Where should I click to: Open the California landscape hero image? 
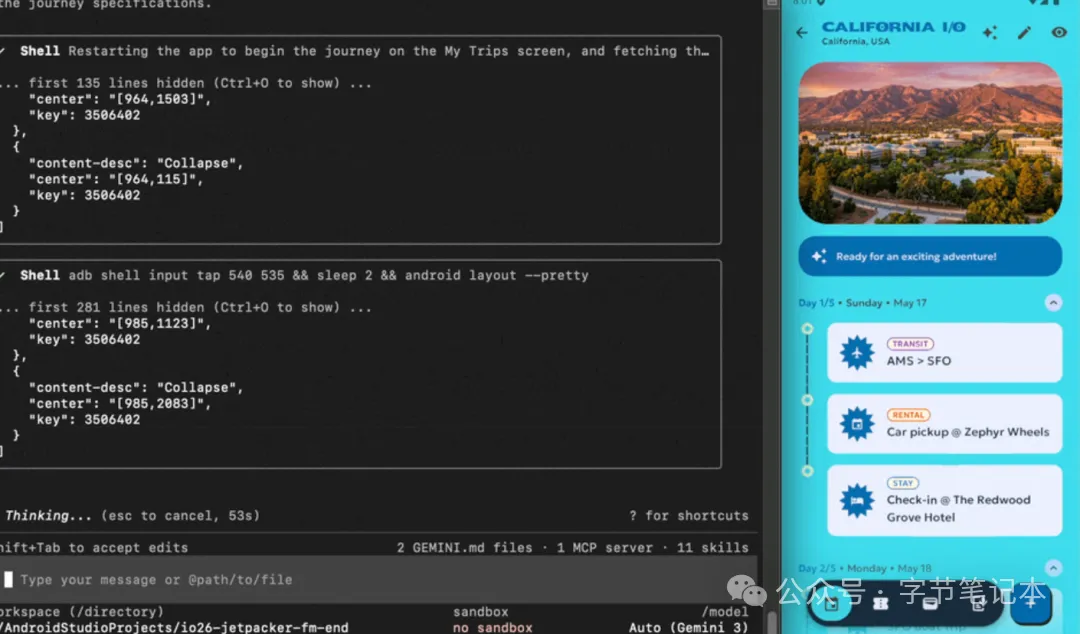[x=930, y=143]
